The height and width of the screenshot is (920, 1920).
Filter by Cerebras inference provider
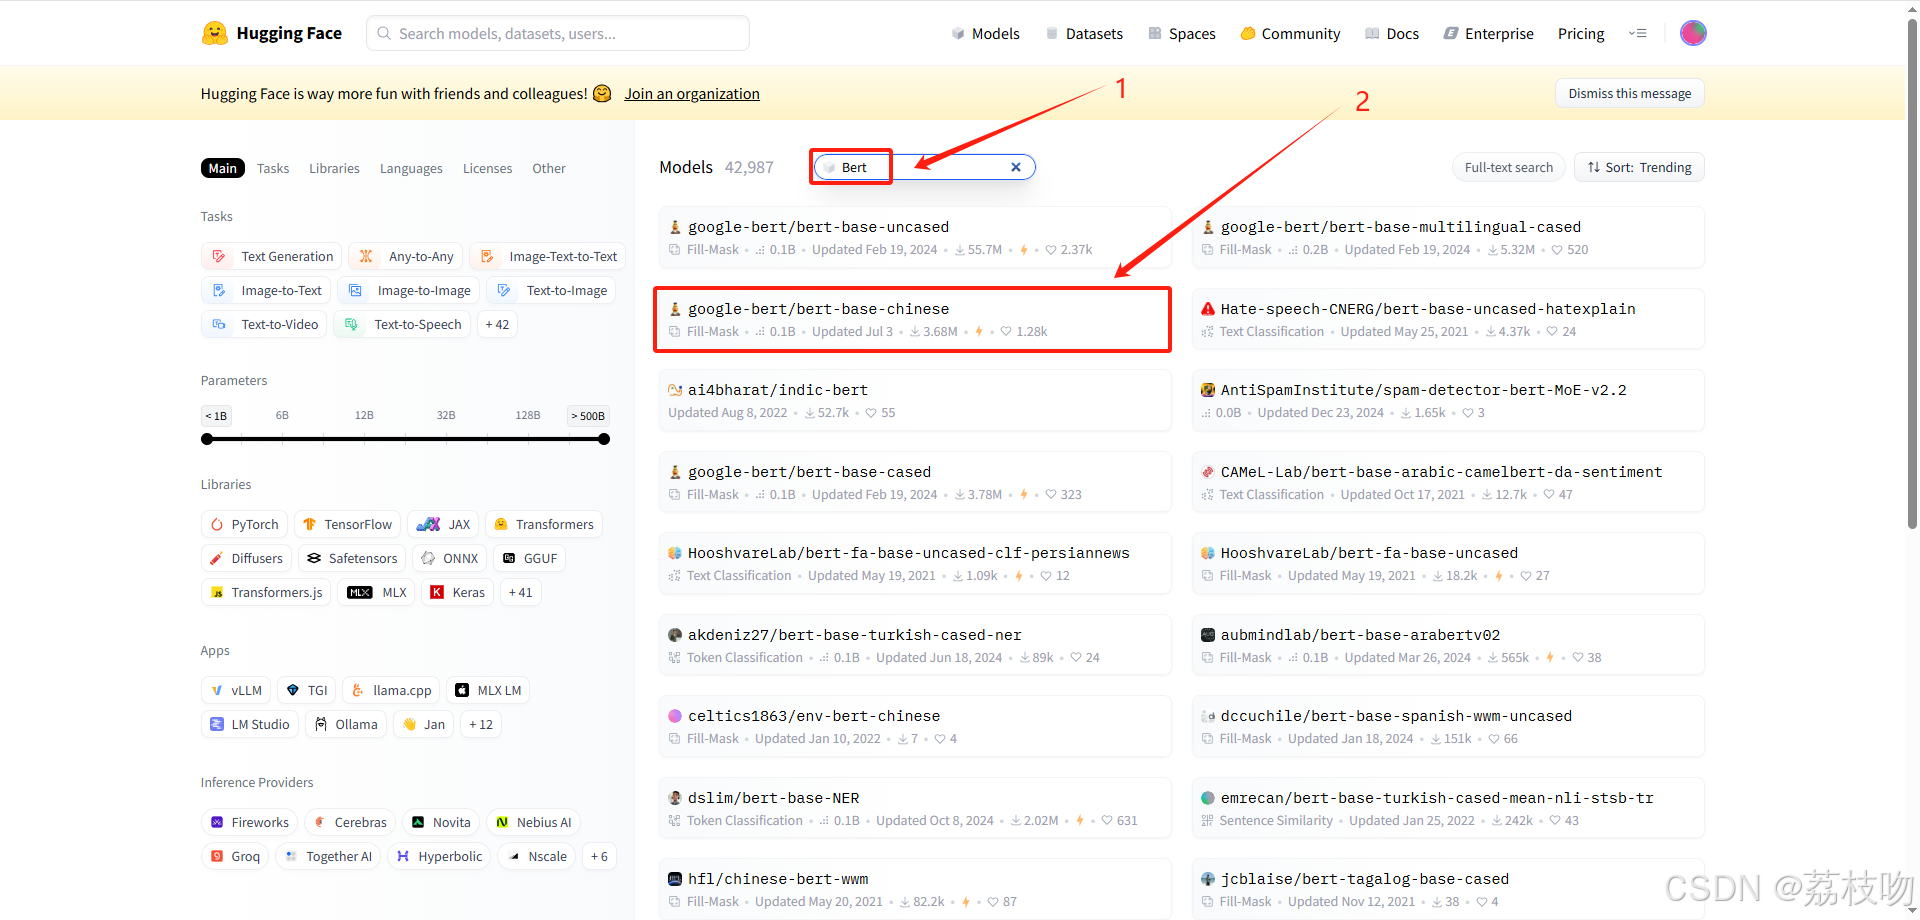pos(350,822)
